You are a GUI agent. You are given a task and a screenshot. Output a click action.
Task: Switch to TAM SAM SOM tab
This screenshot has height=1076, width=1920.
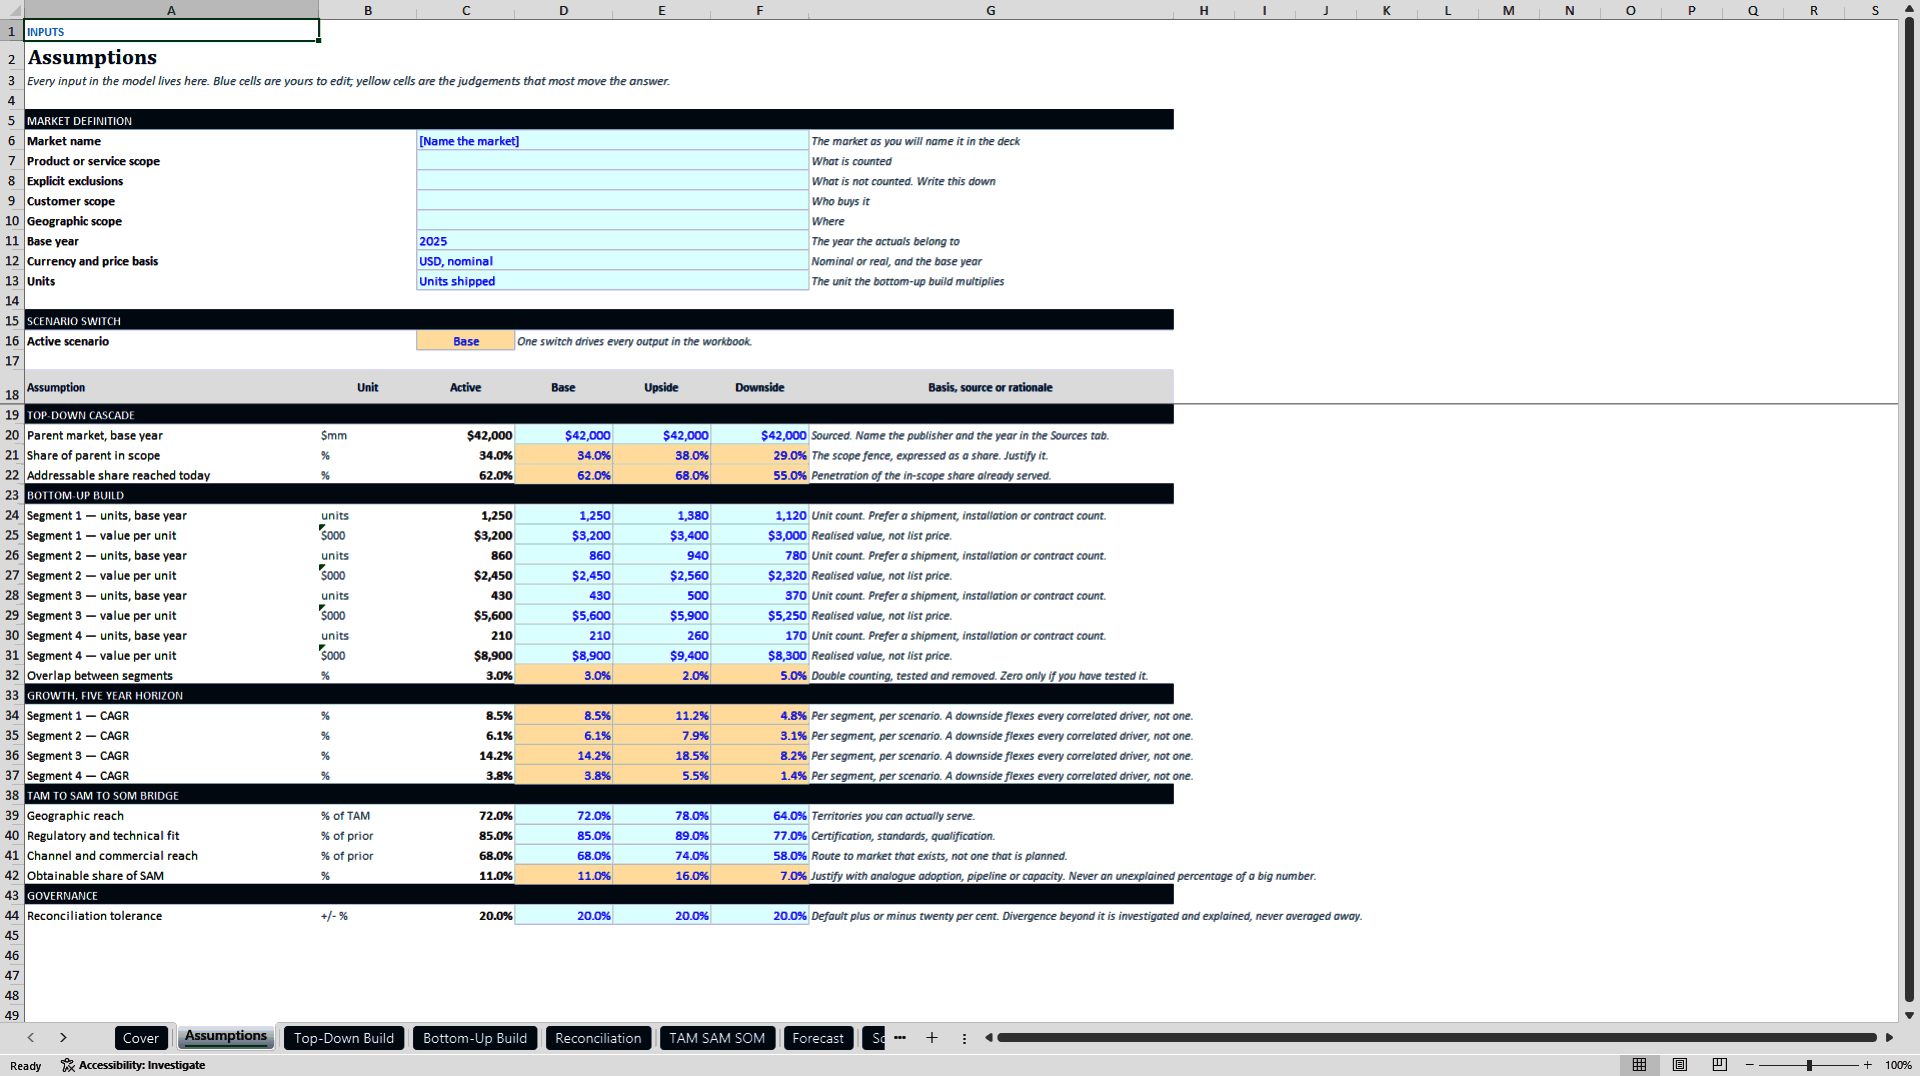[717, 1038]
